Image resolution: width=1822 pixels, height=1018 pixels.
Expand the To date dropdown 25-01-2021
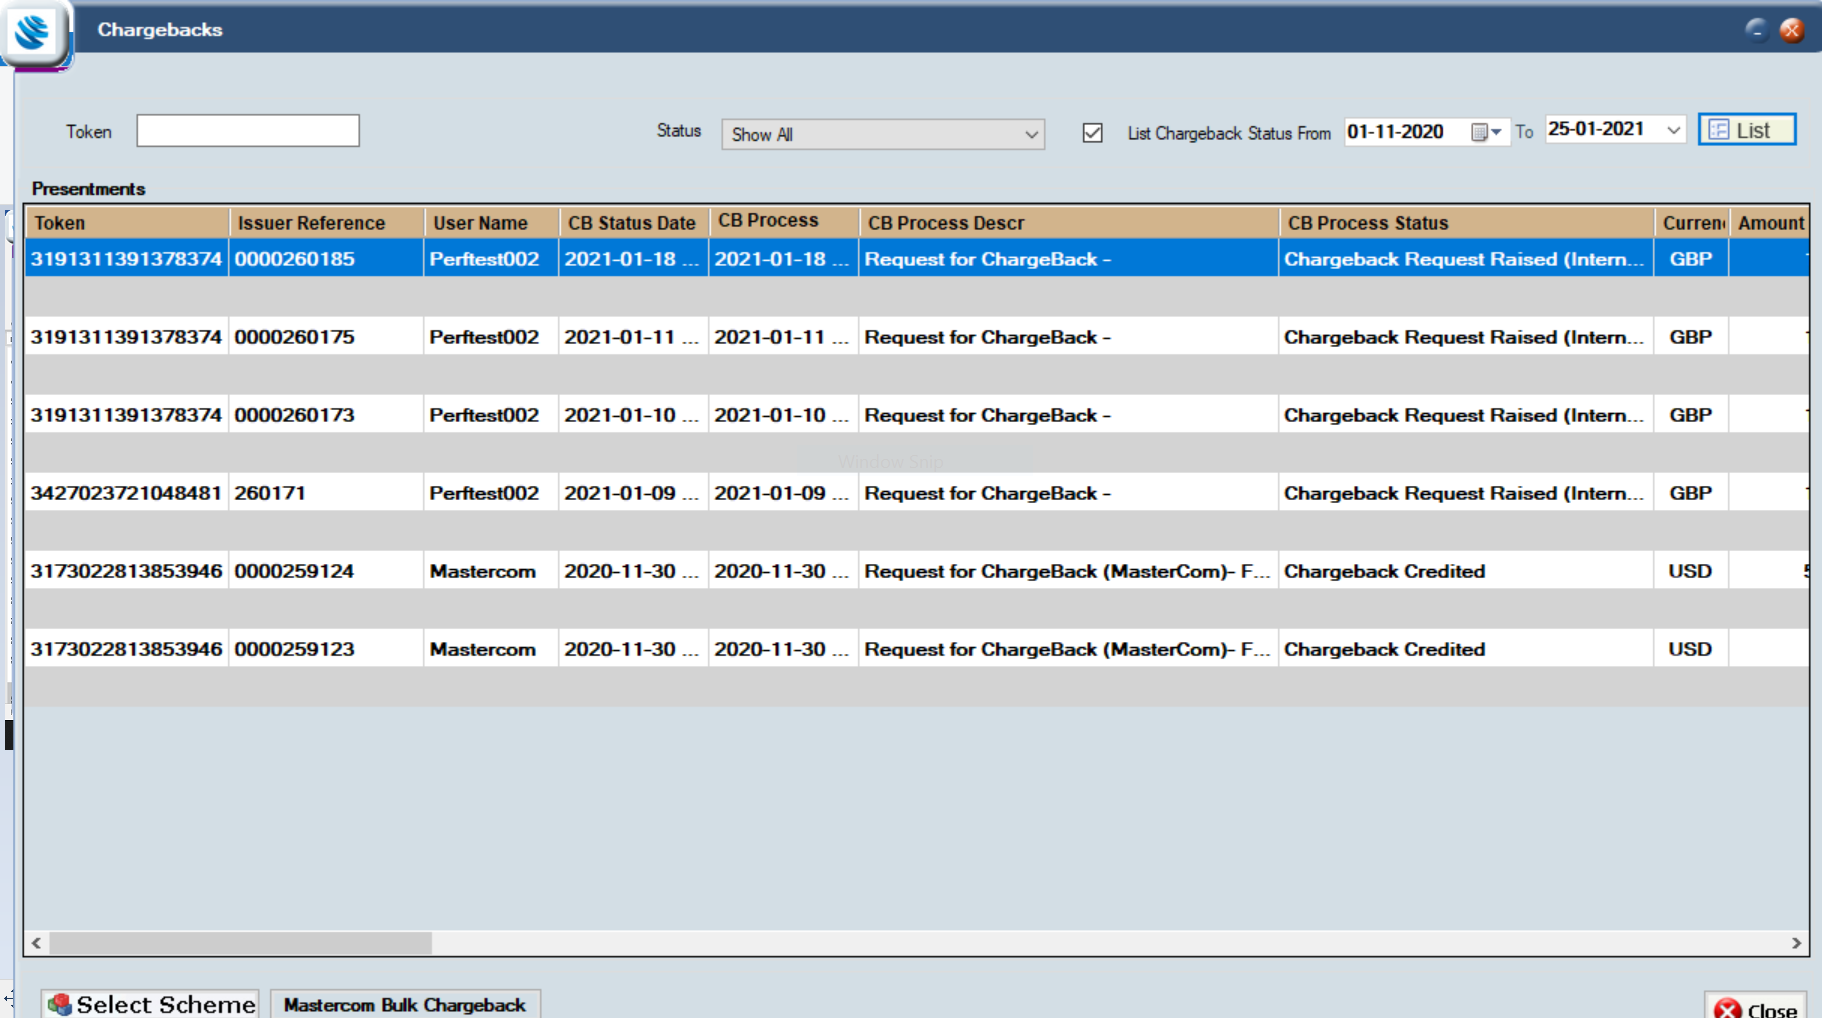pyautogui.click(x=1673, y=130)
